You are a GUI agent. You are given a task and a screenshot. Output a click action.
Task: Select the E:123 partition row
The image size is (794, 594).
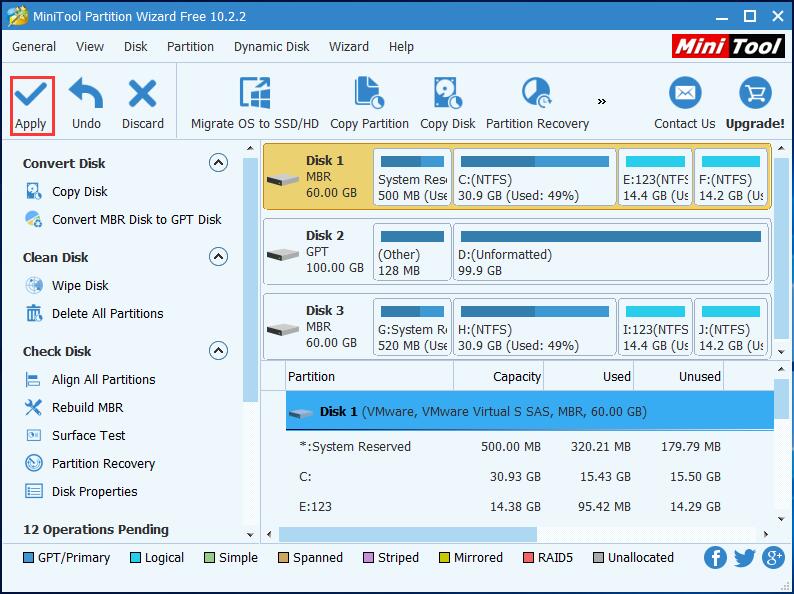(530, 506)
